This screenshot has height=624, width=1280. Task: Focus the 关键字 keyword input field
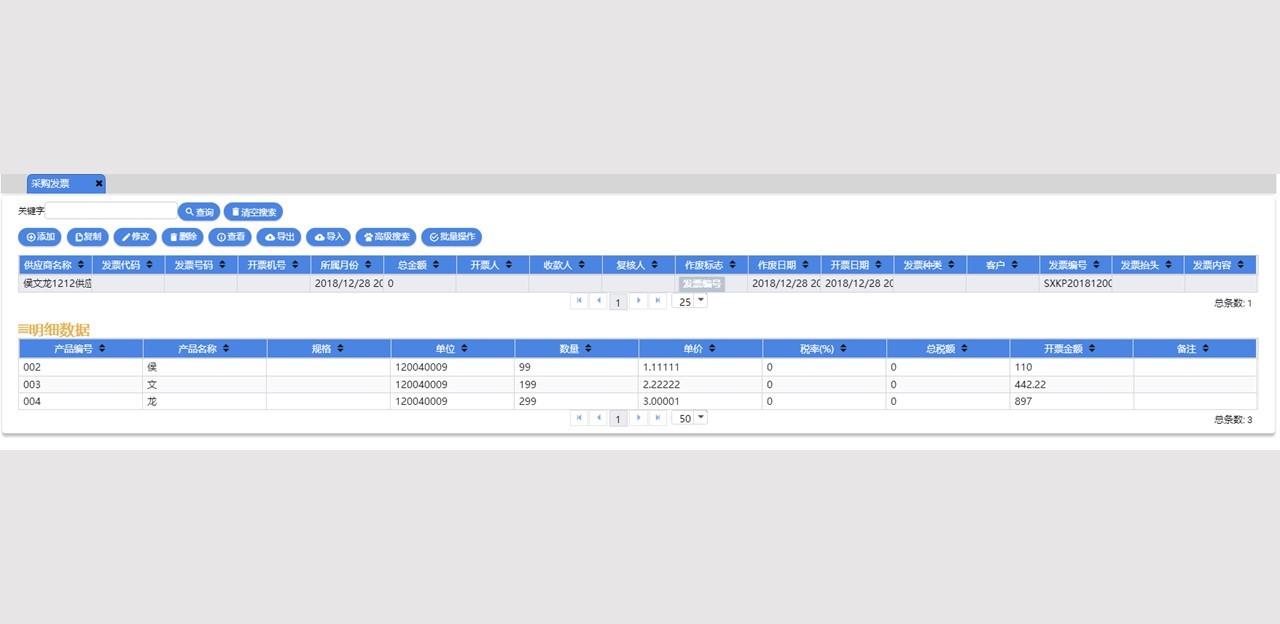coord(111,211)
